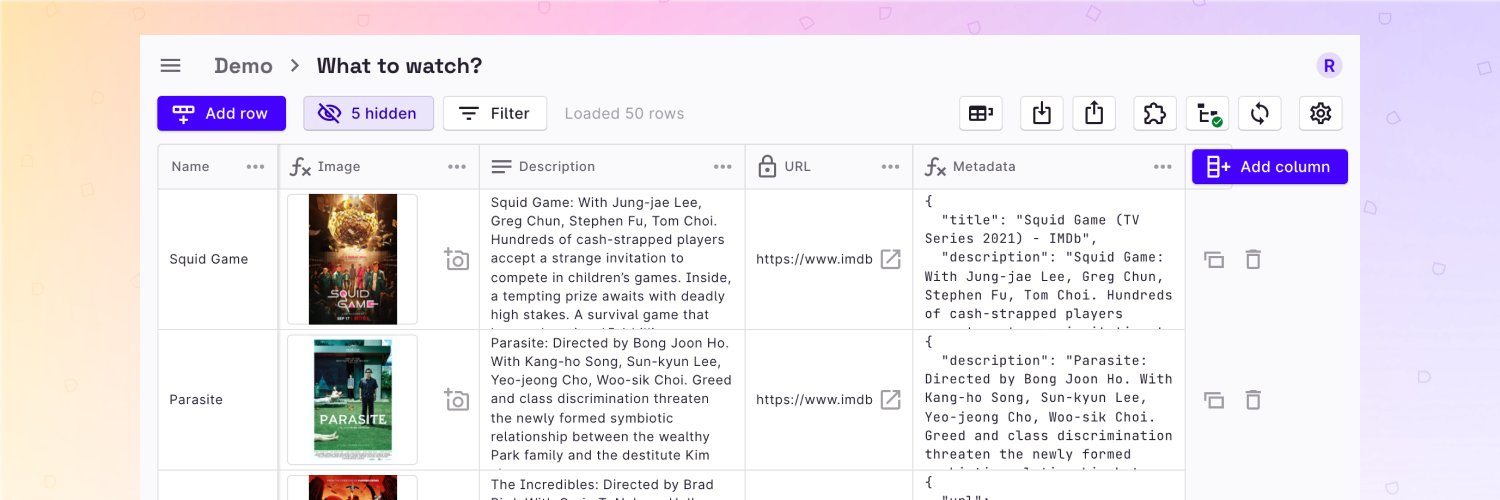Open the extensions puzzle piece icon
Screen dimensions: 1500x500
[x=1155, y=113]
